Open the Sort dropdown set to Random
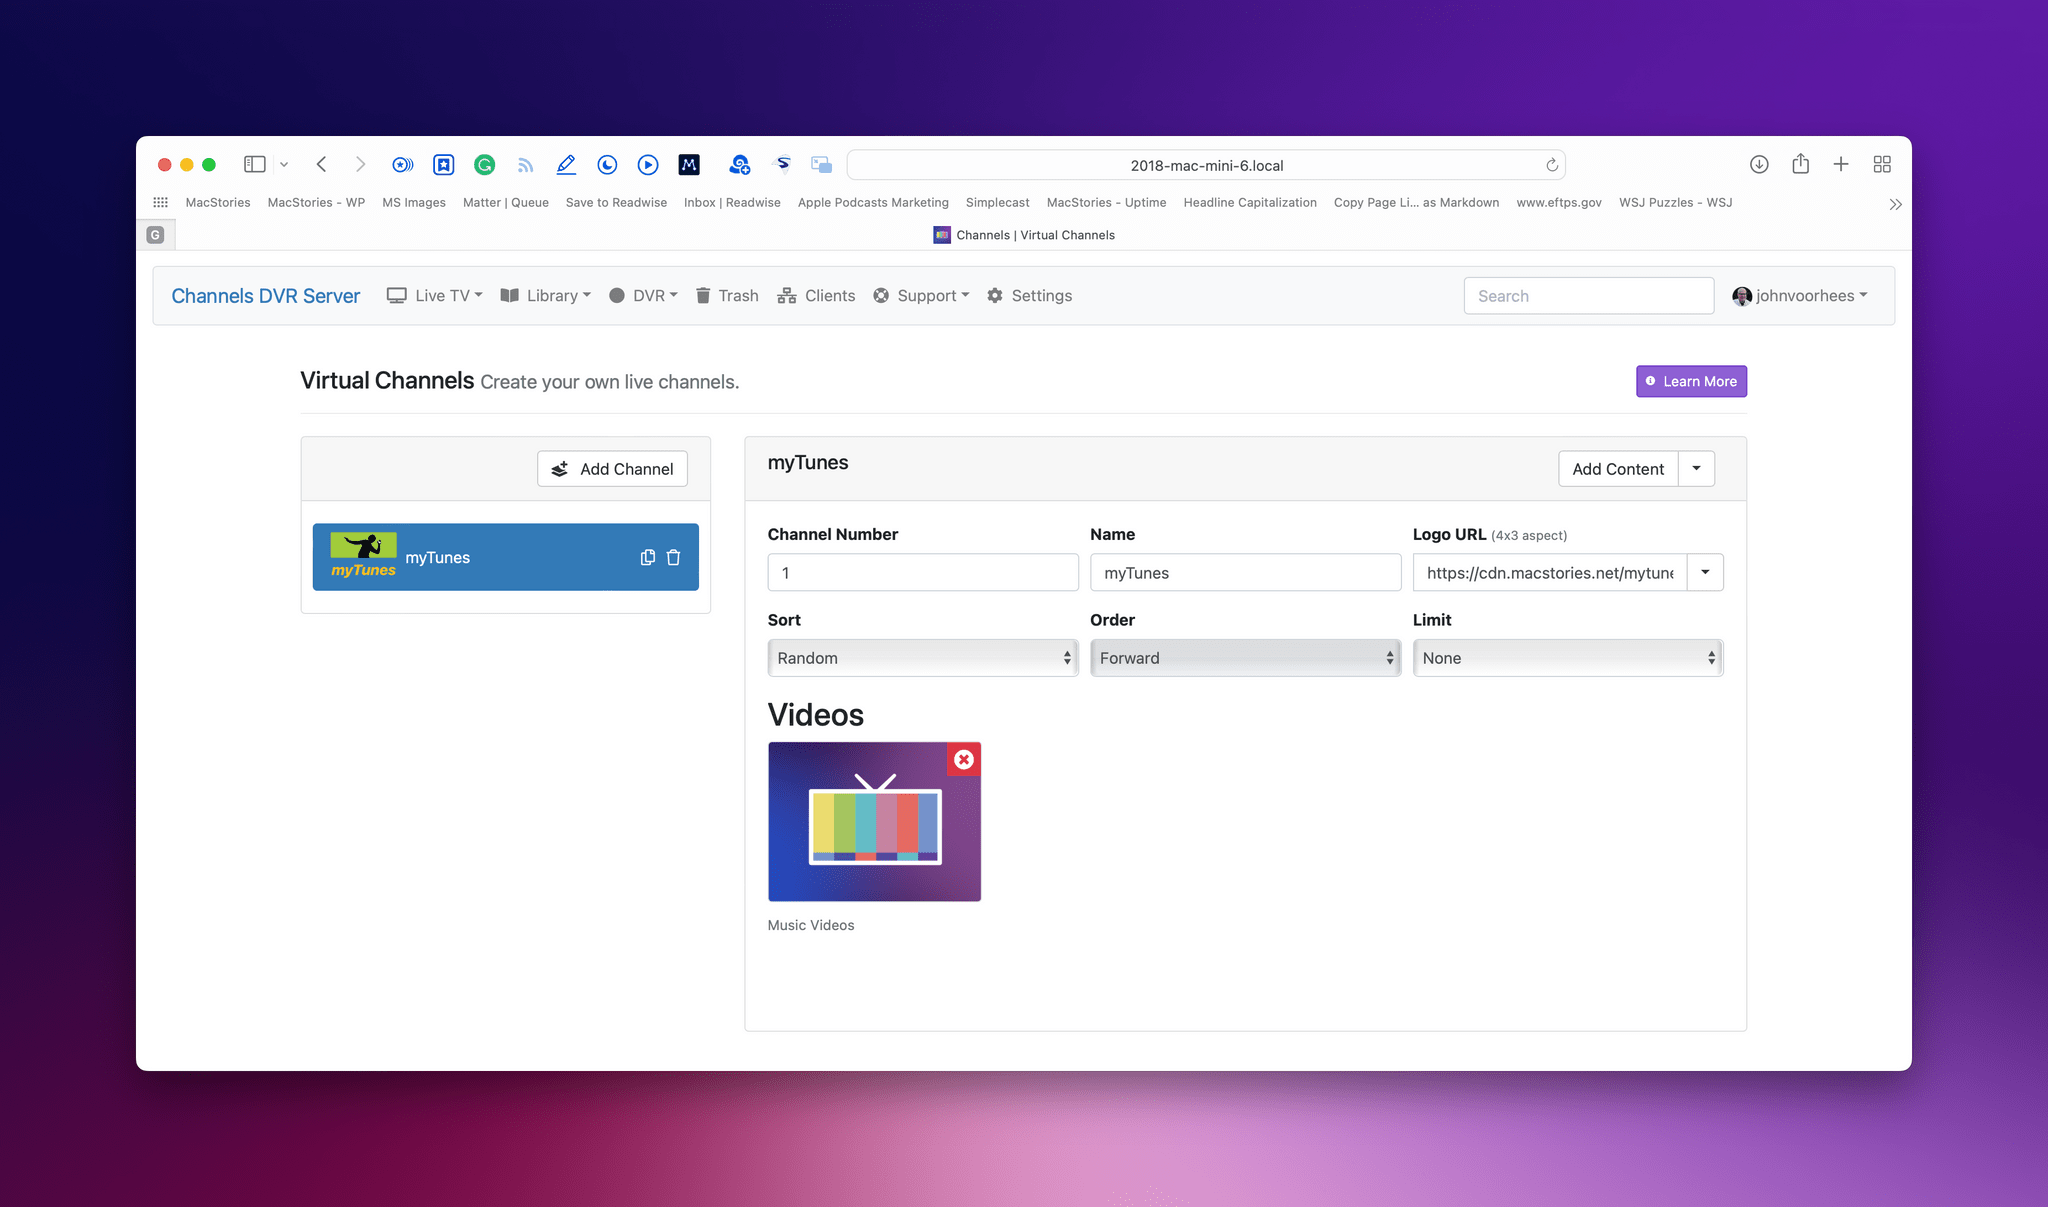Screen dimensions: 2048x1207 (923, 658)
